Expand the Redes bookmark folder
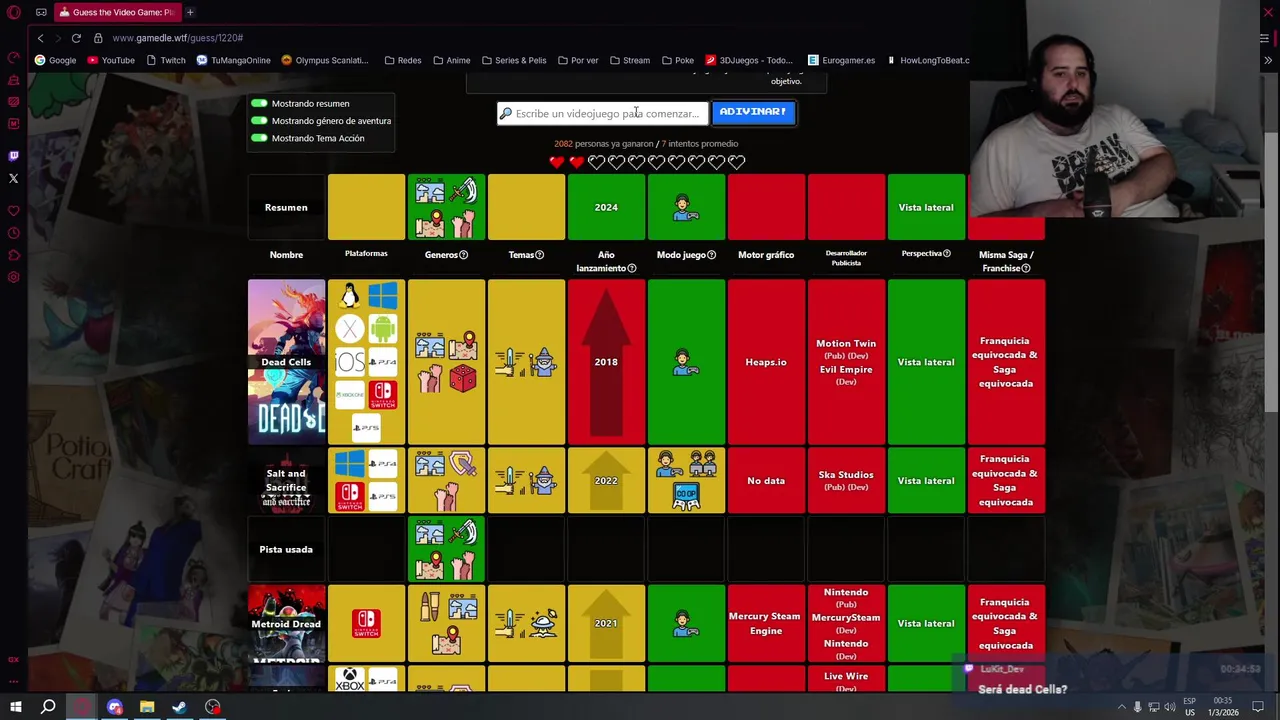The image size is (1280, 720). (403, 60)
